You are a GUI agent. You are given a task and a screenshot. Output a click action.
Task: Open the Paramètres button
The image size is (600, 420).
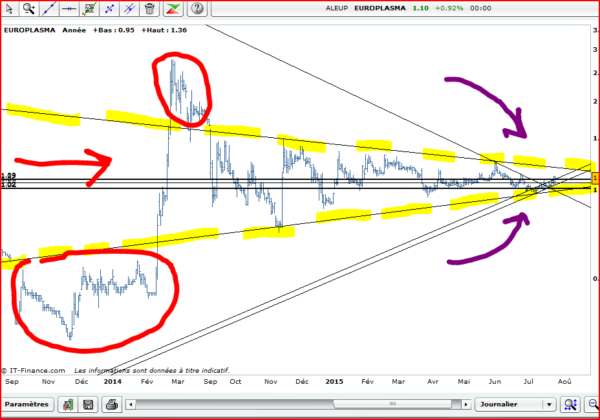coord(28,405)
